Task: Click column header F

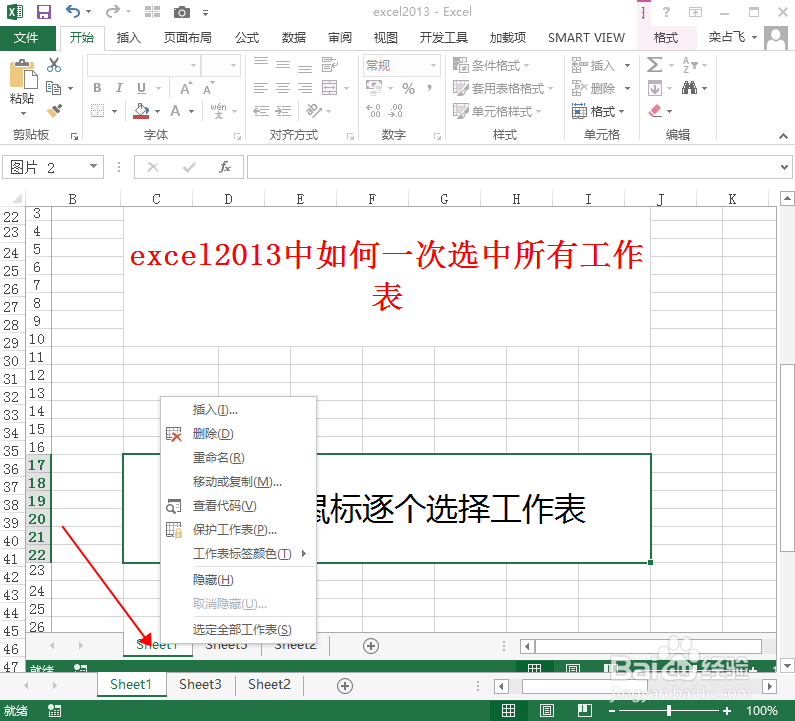Action: pos(372,199)
